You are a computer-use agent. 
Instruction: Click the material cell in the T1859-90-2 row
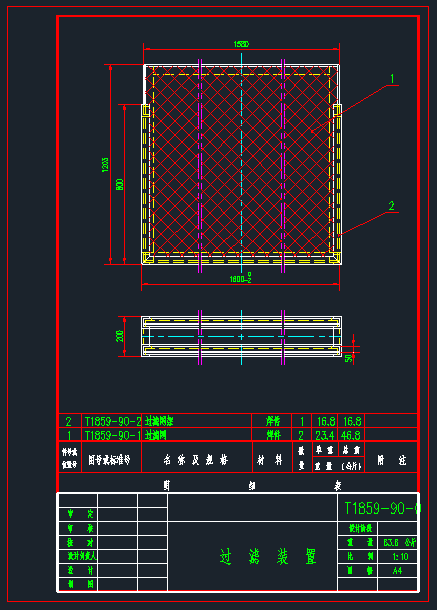click(273, 421)
